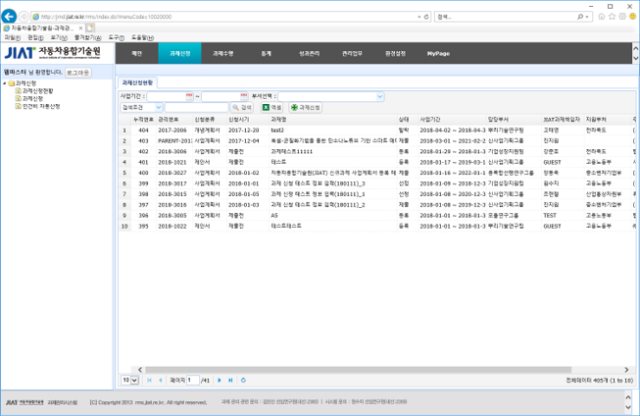Open the MyPage top navigation menu
This screenshot has width=640, height=416.
(x=438, y=52)
